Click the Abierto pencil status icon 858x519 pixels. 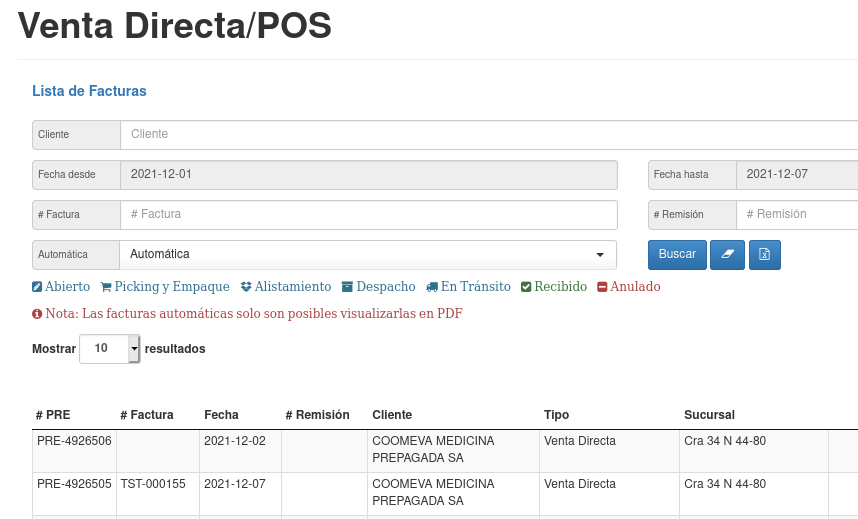(x=37, y=287)
